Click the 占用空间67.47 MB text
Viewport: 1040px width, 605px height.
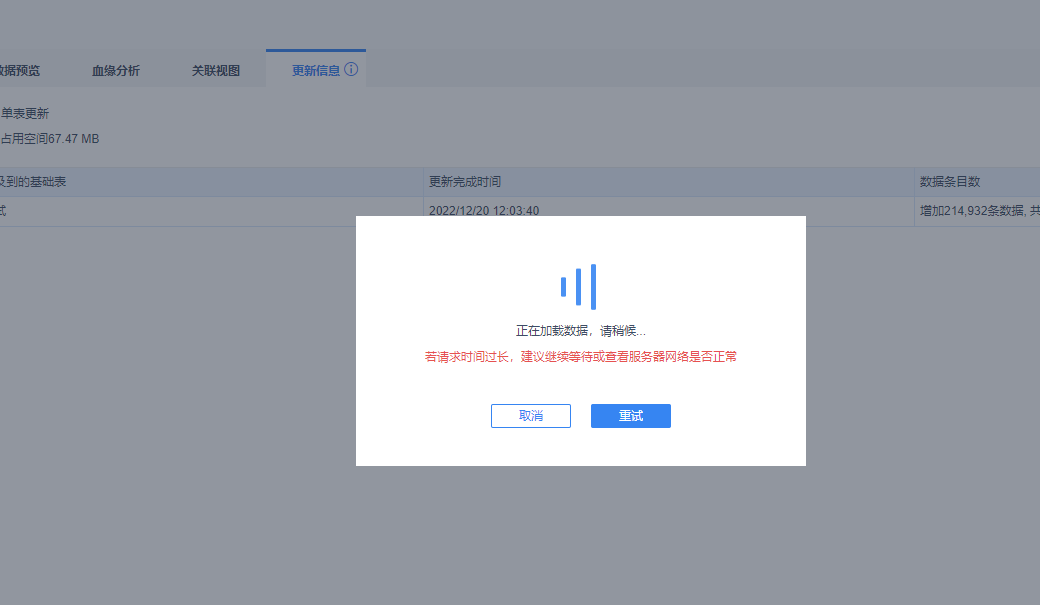point(50,139)
